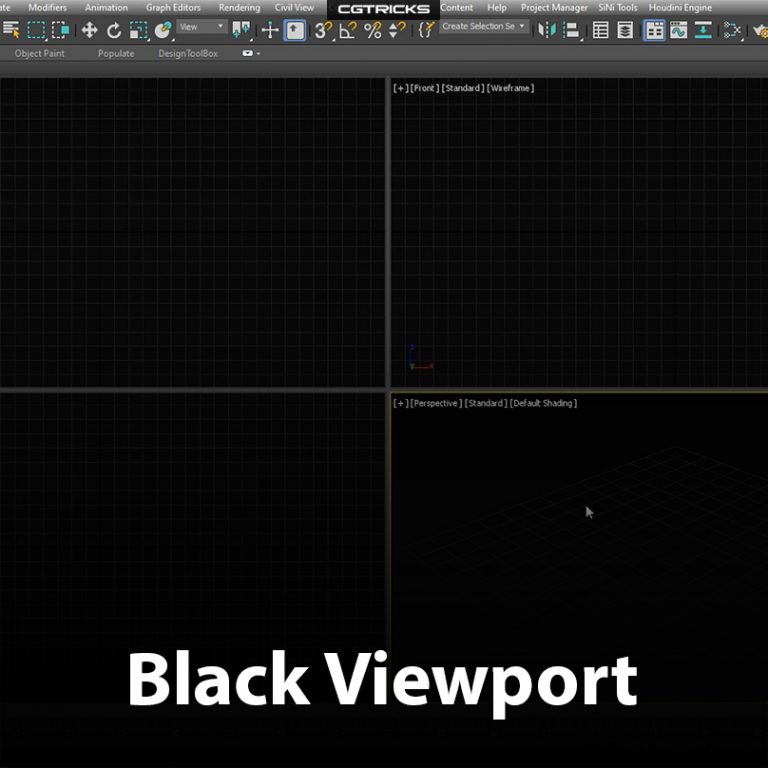Open the Graph Editors menu
This screenshot has width=768, height=768.
tap(173, 7)
